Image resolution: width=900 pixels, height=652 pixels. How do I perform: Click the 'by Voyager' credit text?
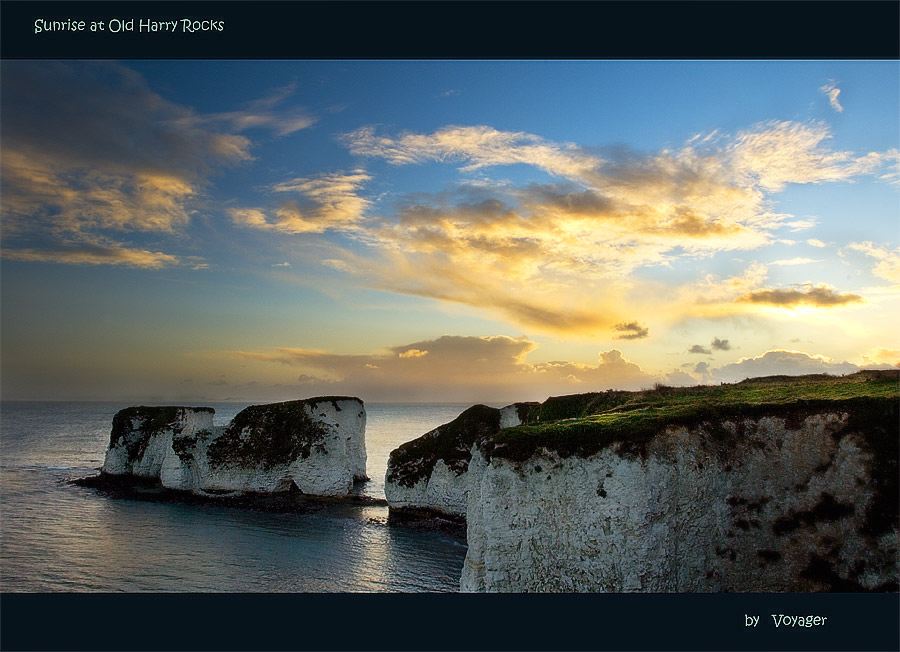coord(786,620)
